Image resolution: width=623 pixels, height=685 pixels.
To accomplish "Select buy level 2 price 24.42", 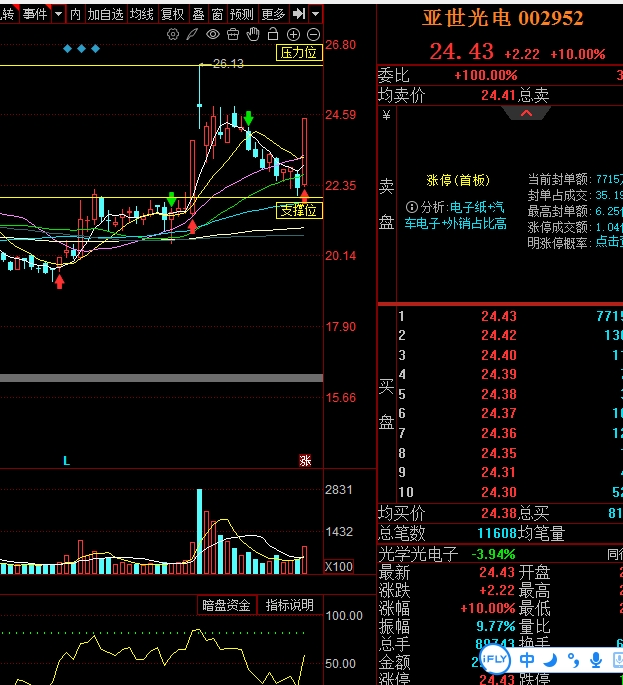I will [x=498, y=335].
